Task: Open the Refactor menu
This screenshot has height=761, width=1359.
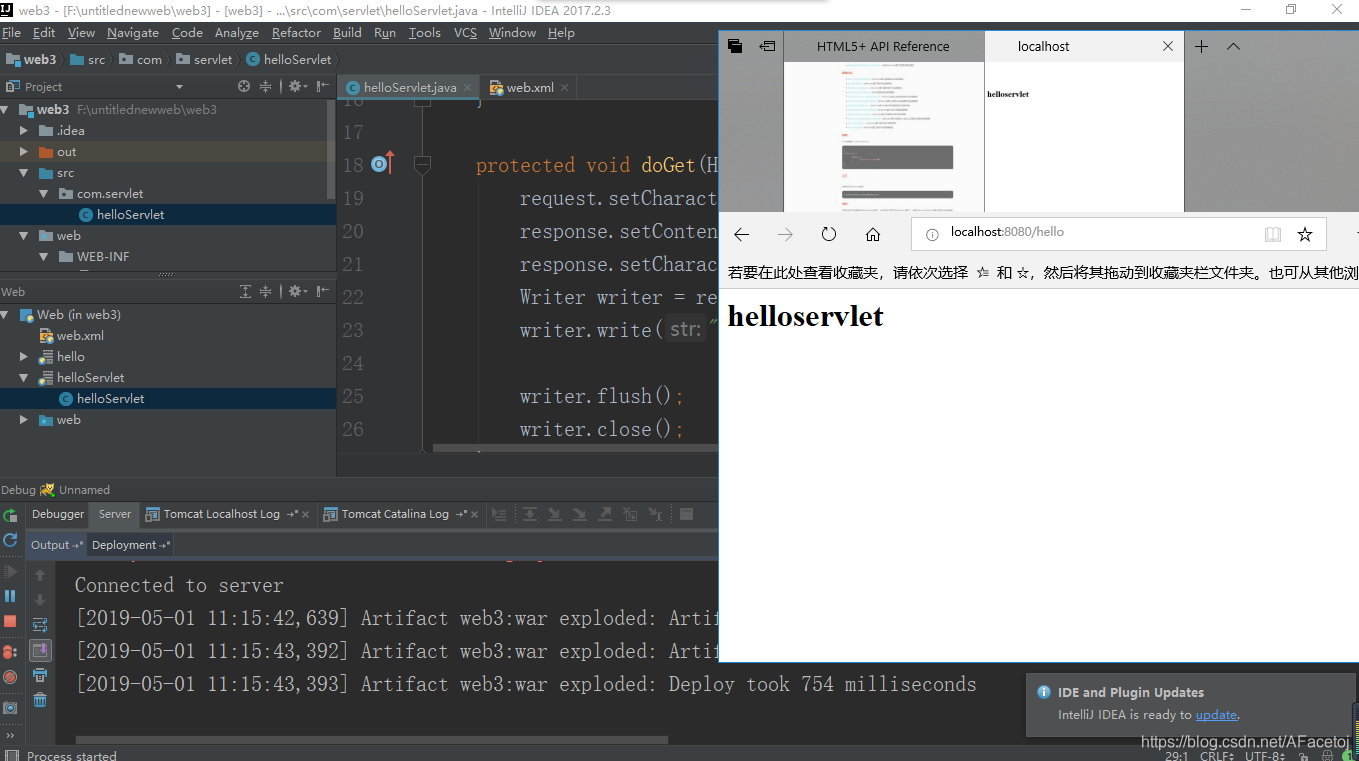Action: [296, 33]
